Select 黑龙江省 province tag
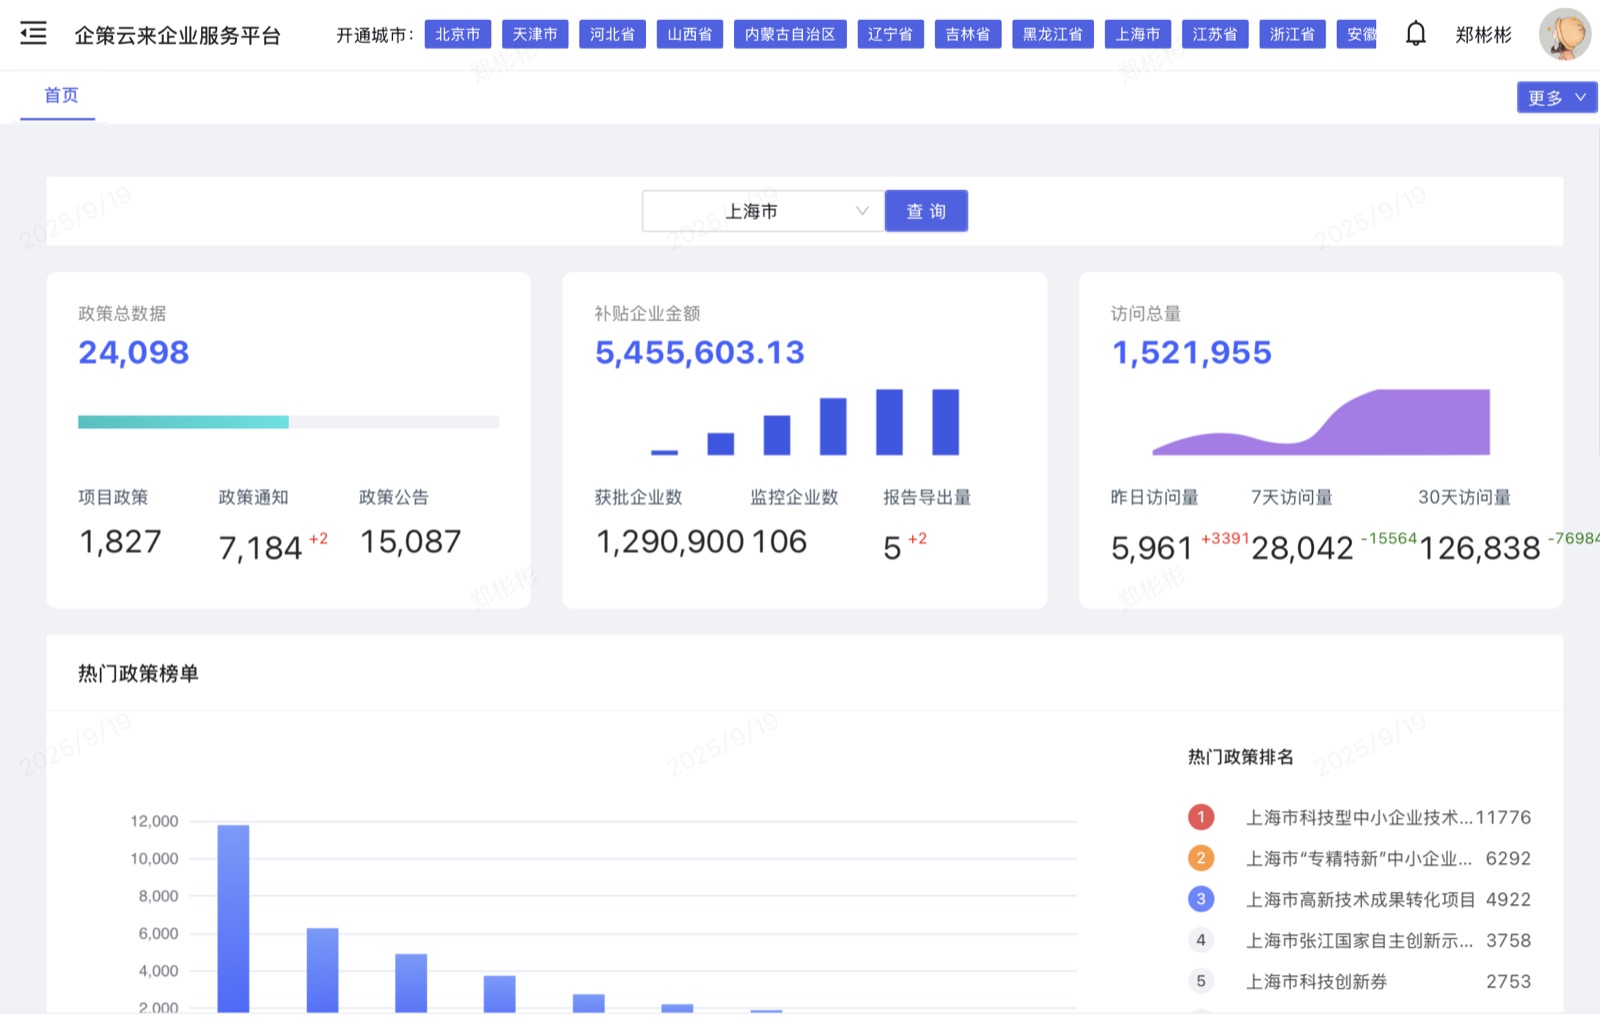Viewport: 1600px width, 1023px height. (1053, 34)
